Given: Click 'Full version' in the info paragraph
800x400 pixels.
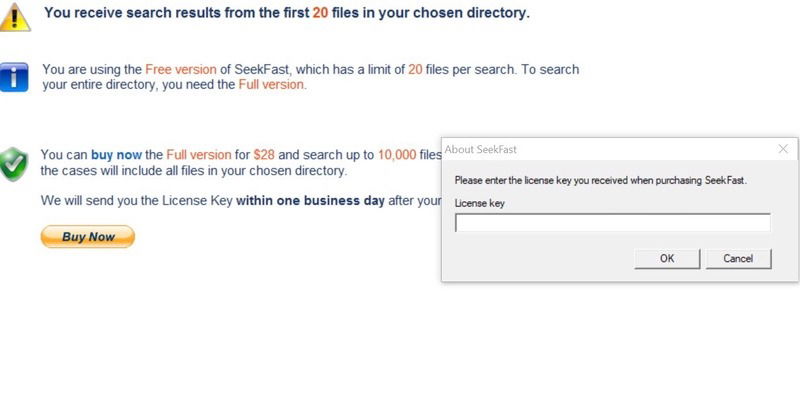Looking at the screenshot, I should (x=271, y=85).
